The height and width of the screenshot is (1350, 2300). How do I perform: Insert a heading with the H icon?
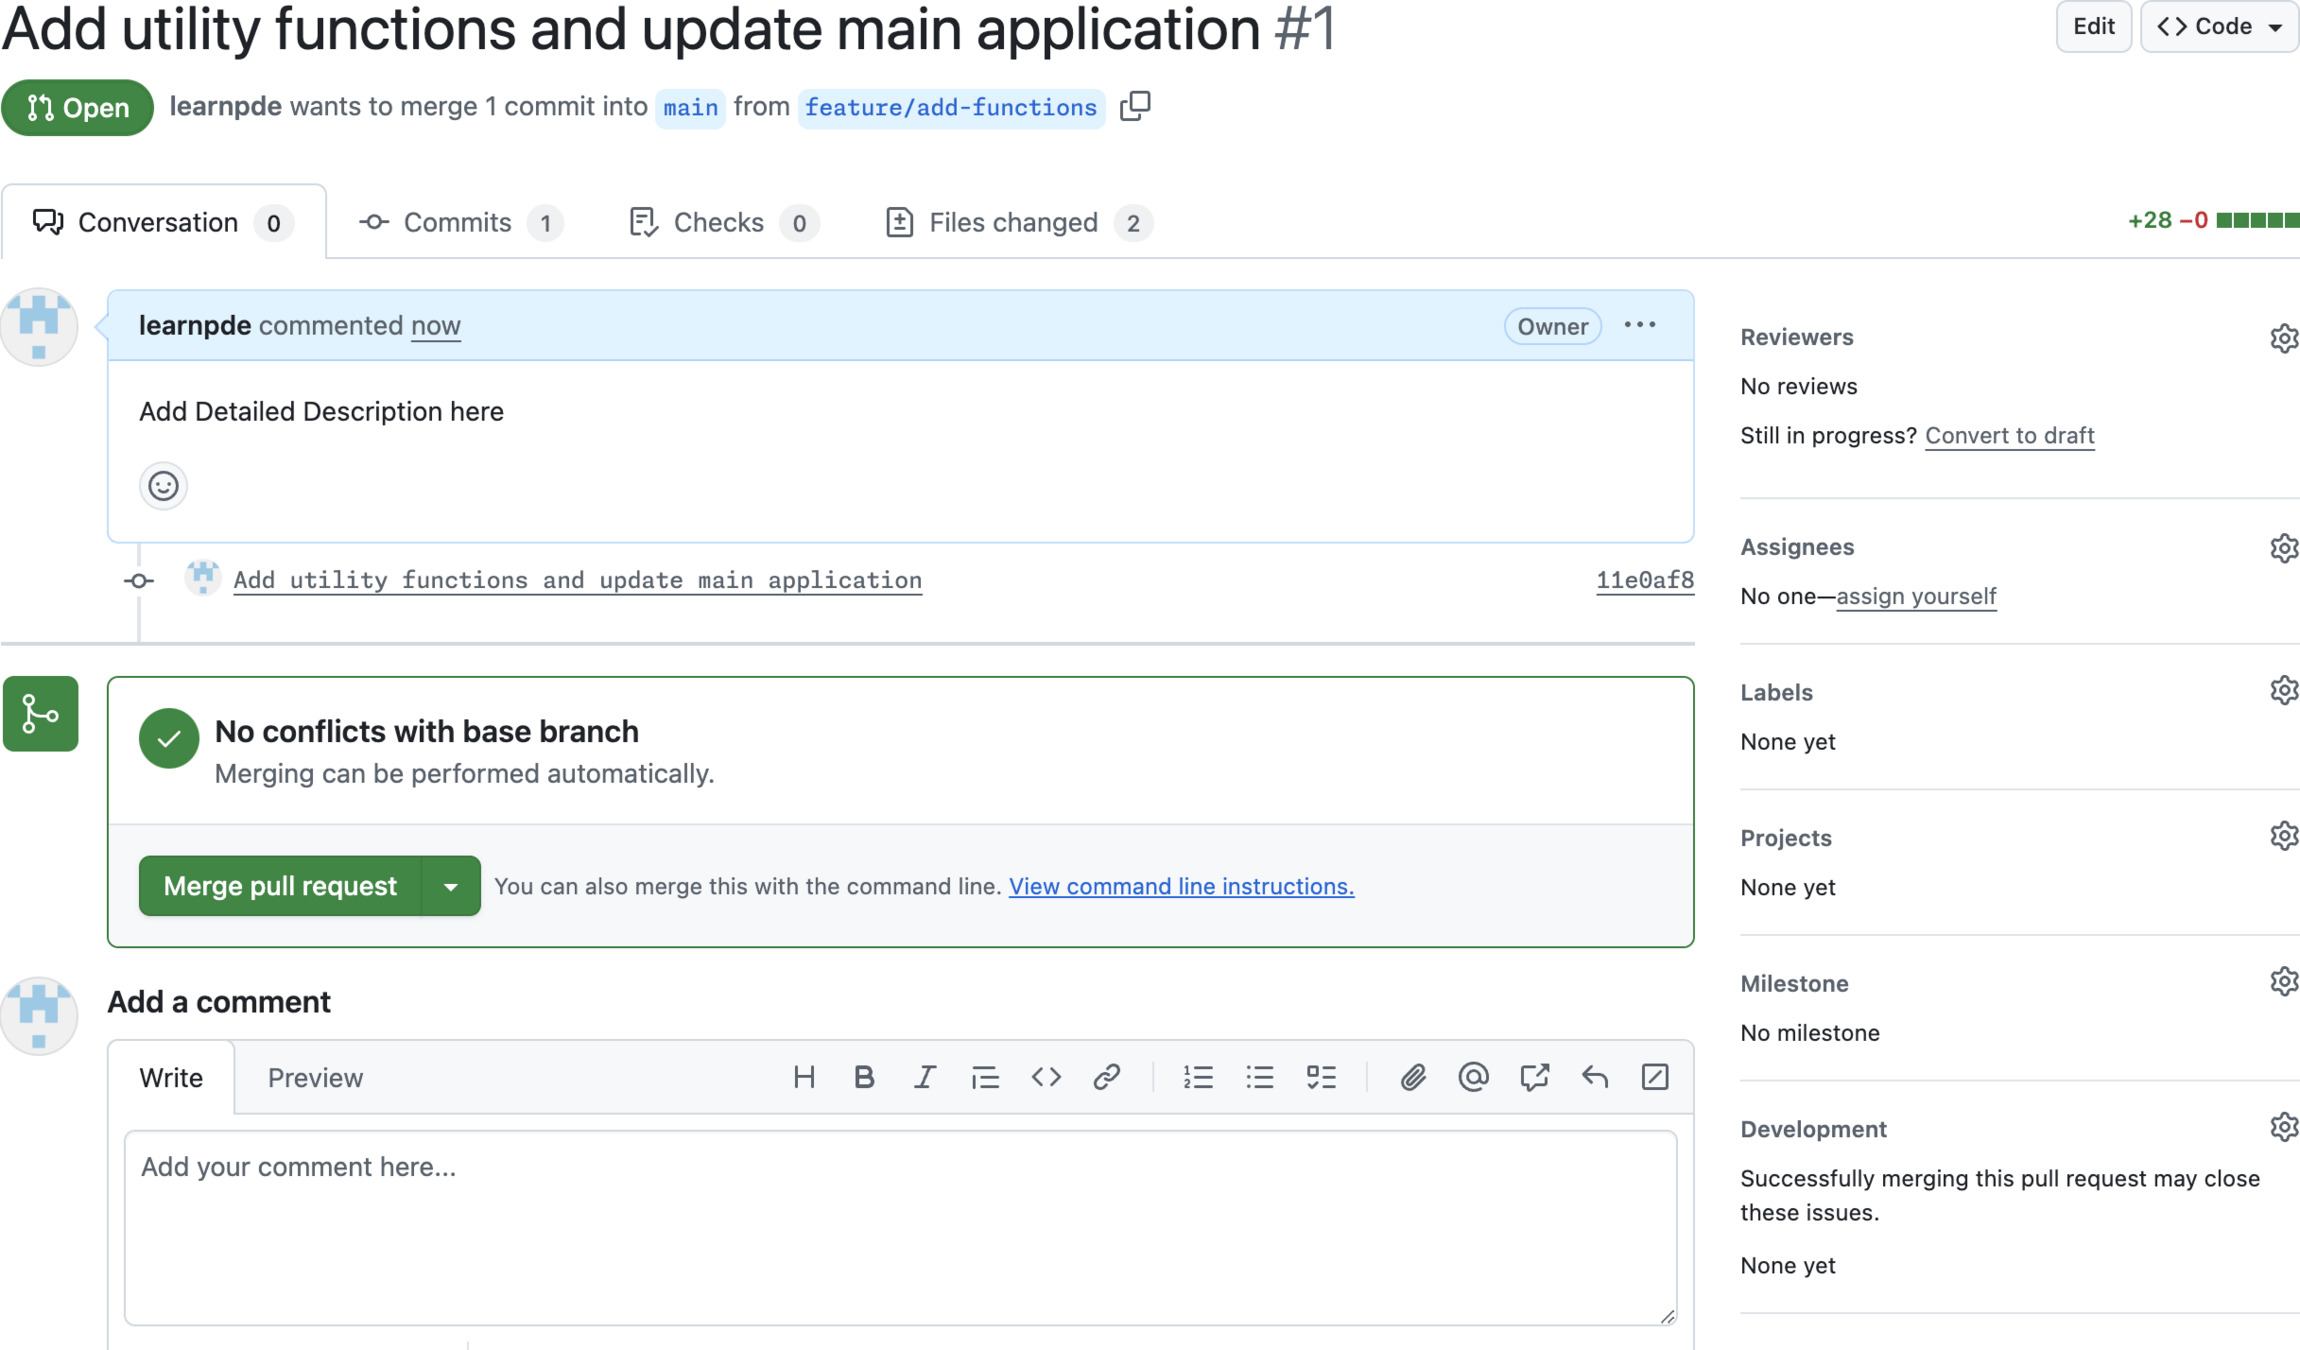click(x=803, y=1077)
